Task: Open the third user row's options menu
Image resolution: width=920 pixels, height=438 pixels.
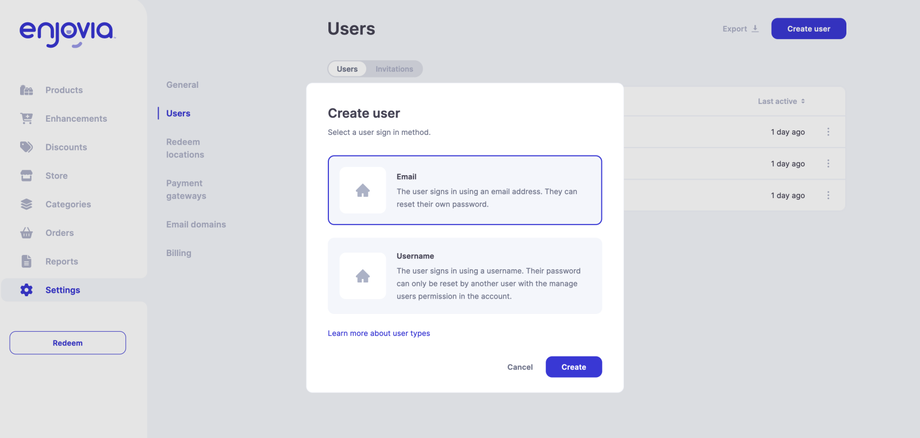Action: pos(828,195)
